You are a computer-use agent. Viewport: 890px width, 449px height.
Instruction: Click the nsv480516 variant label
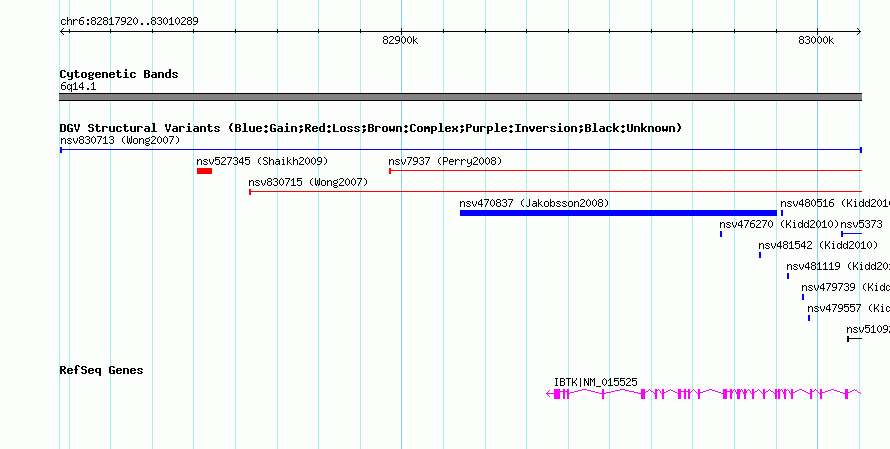coord(835,203)
